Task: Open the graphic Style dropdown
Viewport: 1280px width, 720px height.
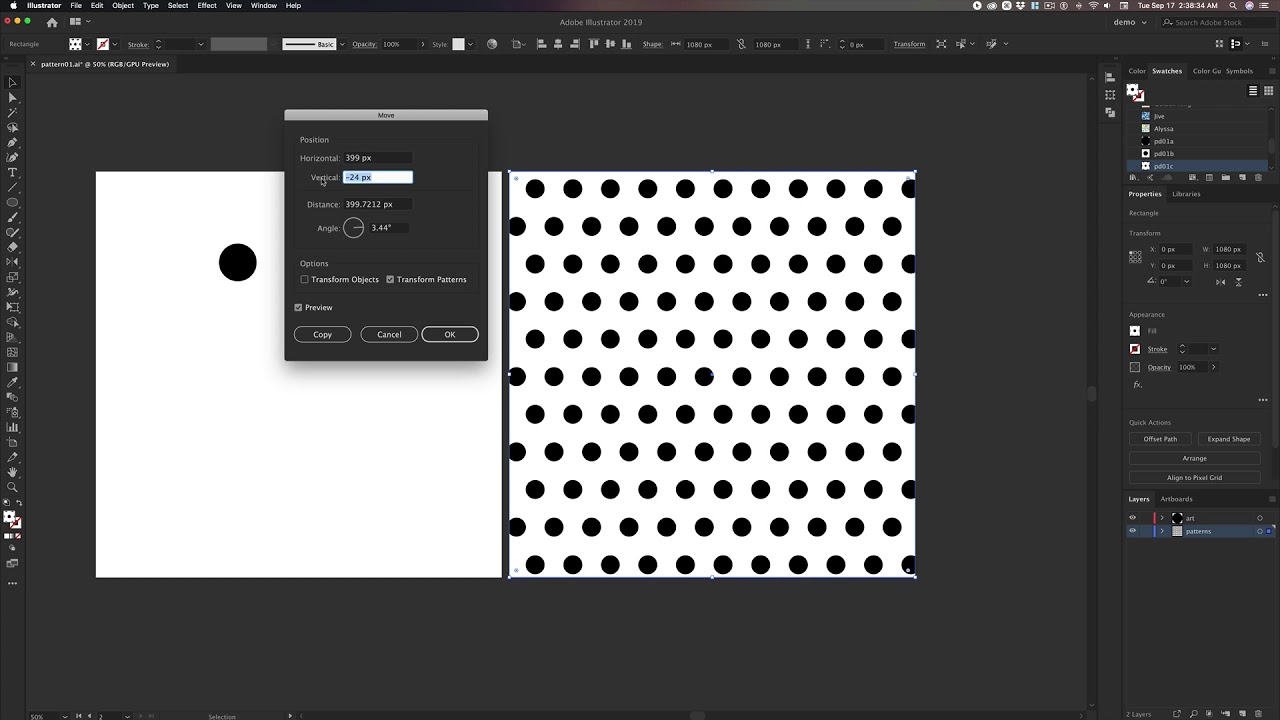Action: [472, 44]
